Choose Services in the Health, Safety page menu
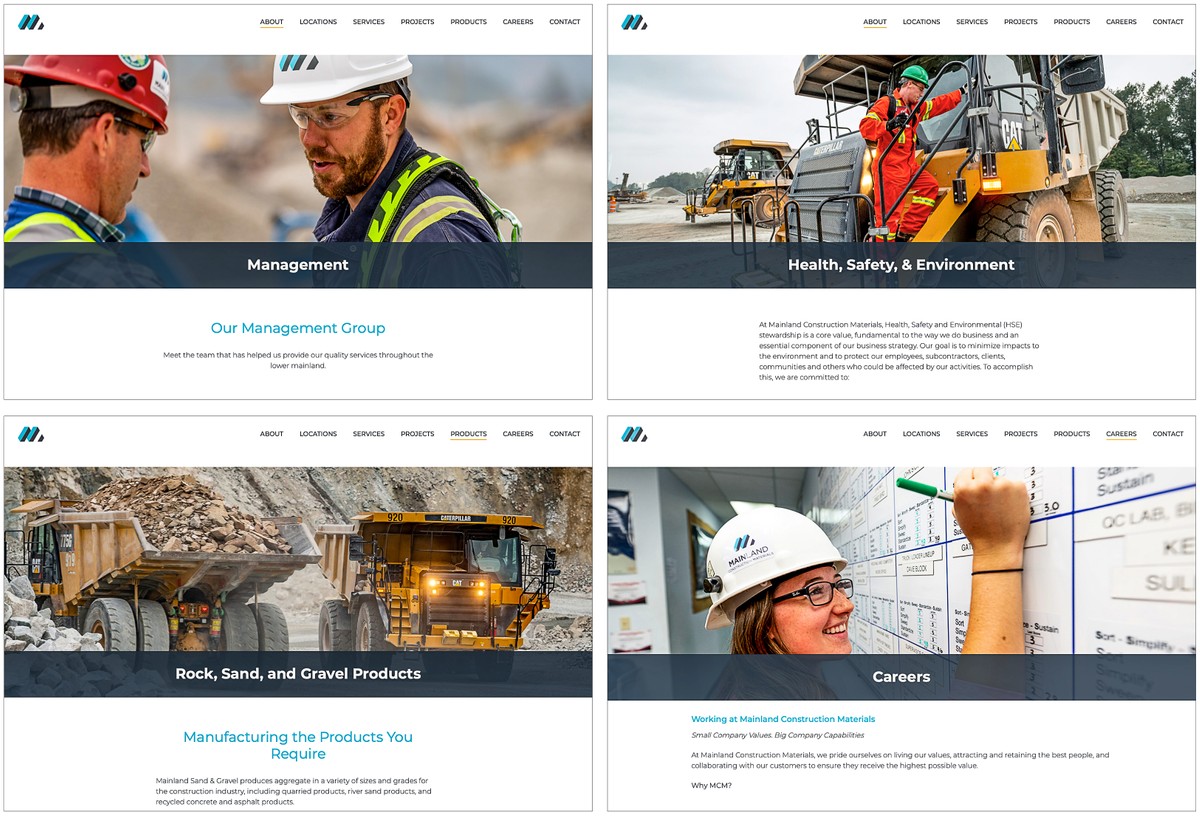Image resolution: width=1200 pixels, height=816 pixels. pyautogui.click(x=972, y=22)
